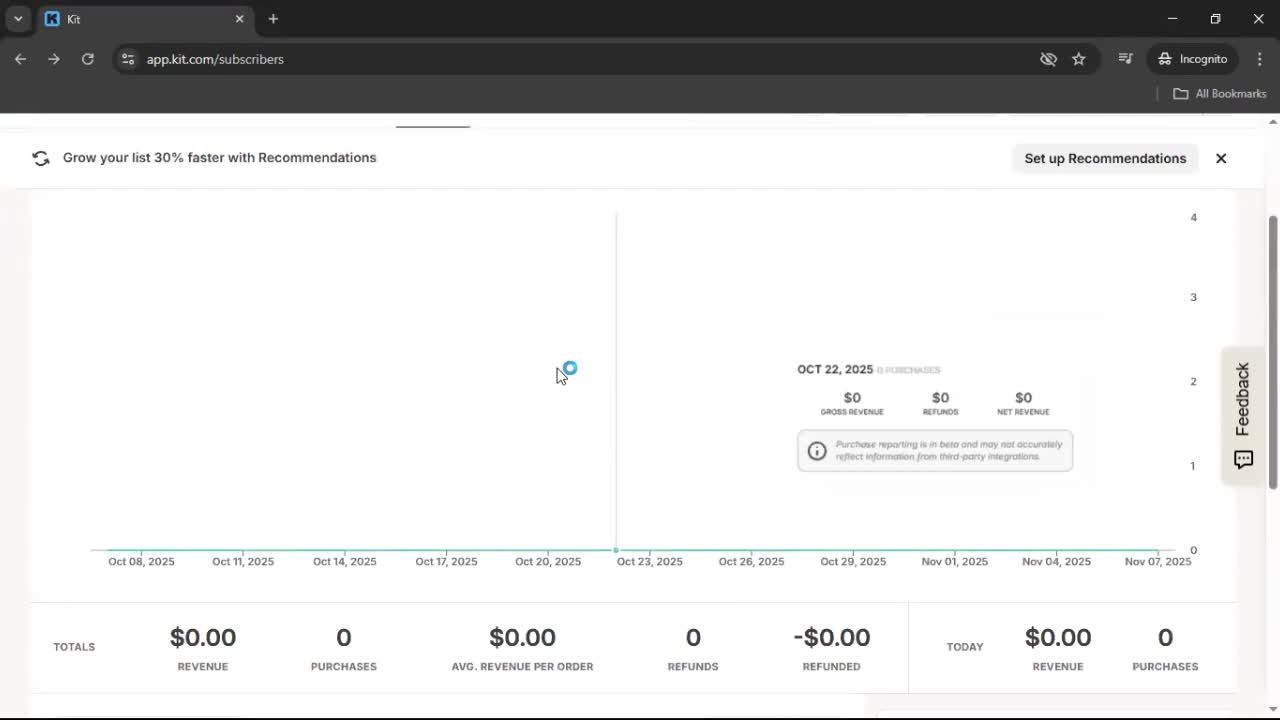The width and height of the screenshot is (1280, 720).
Task: Click the forward navigation arrow
Action: click(53, 59)
